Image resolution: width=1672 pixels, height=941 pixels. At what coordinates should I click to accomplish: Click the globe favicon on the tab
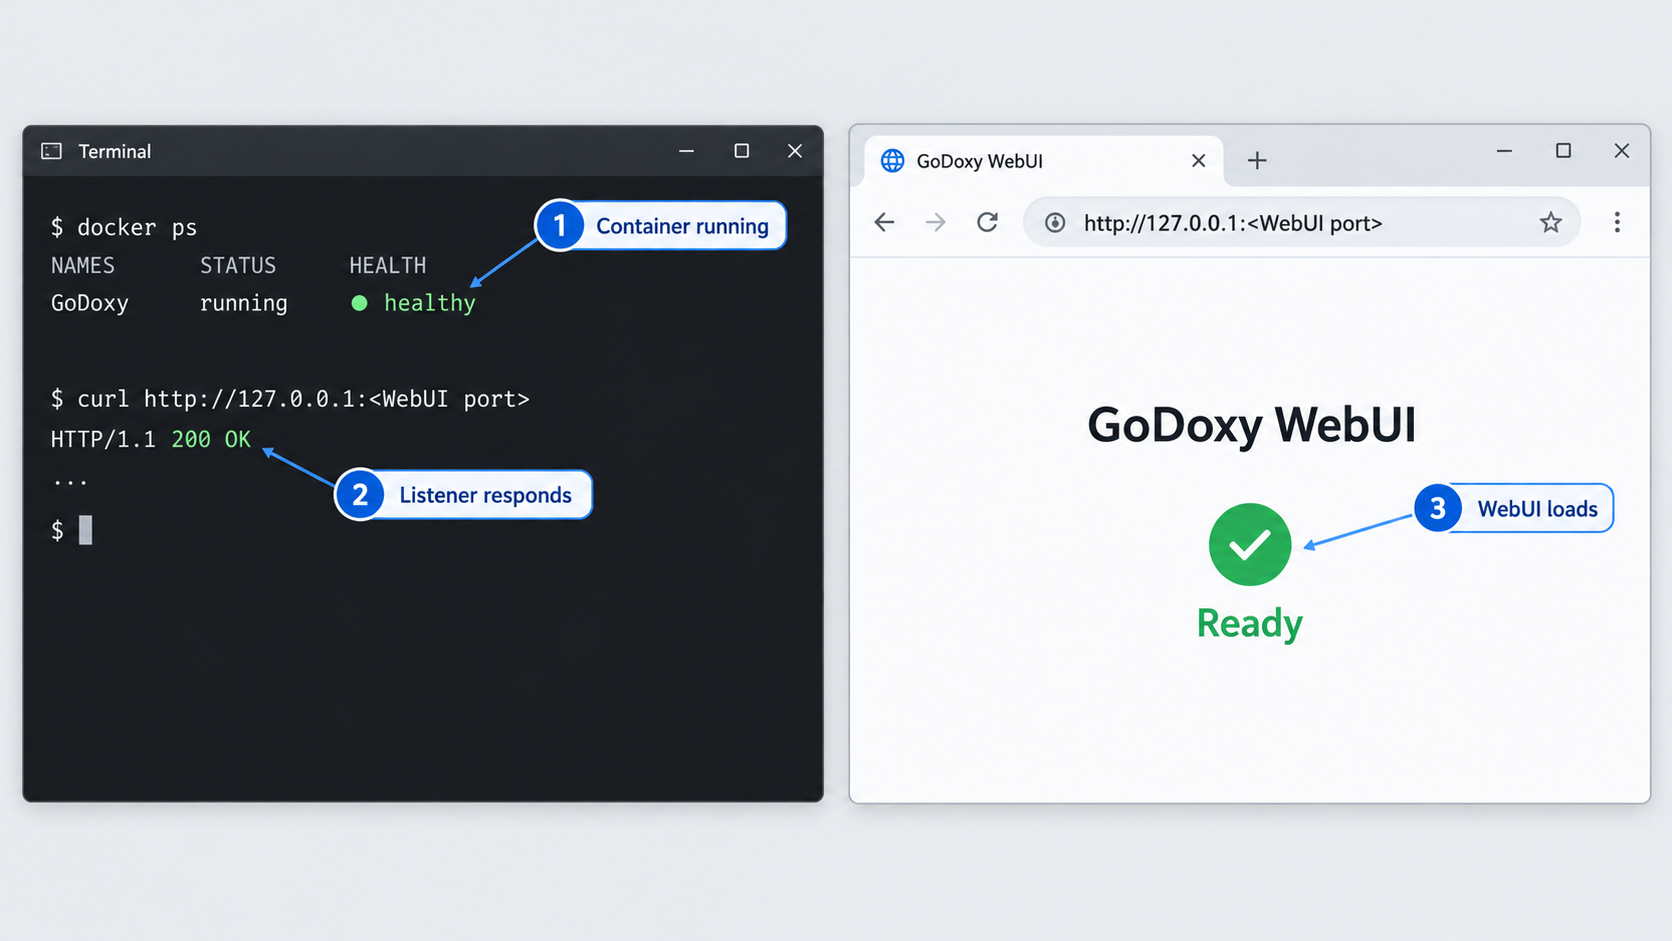(x=892, y=160)
